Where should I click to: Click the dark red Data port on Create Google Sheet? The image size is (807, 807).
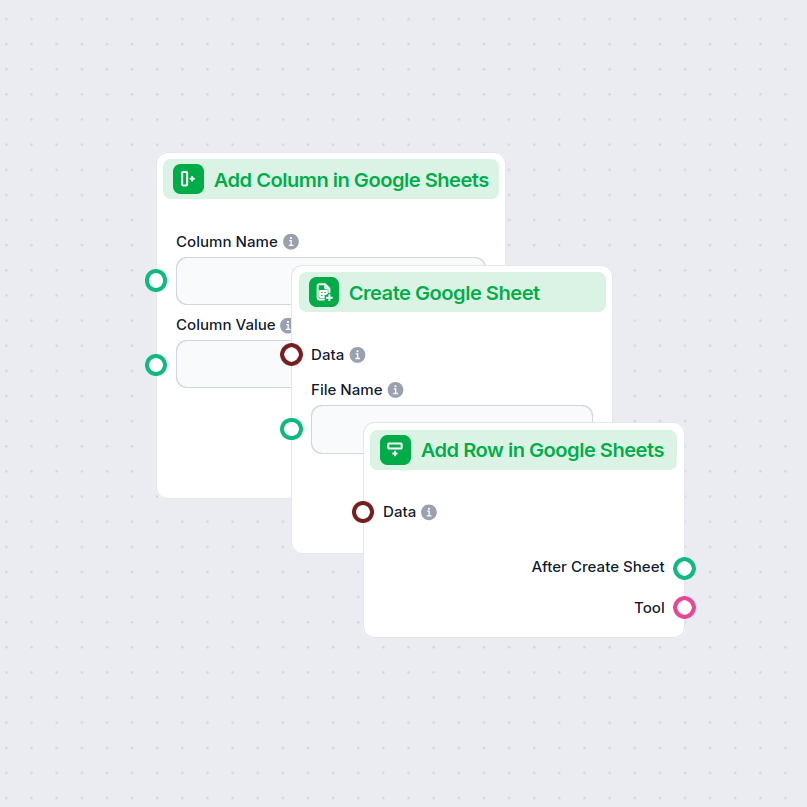point(291,354)
